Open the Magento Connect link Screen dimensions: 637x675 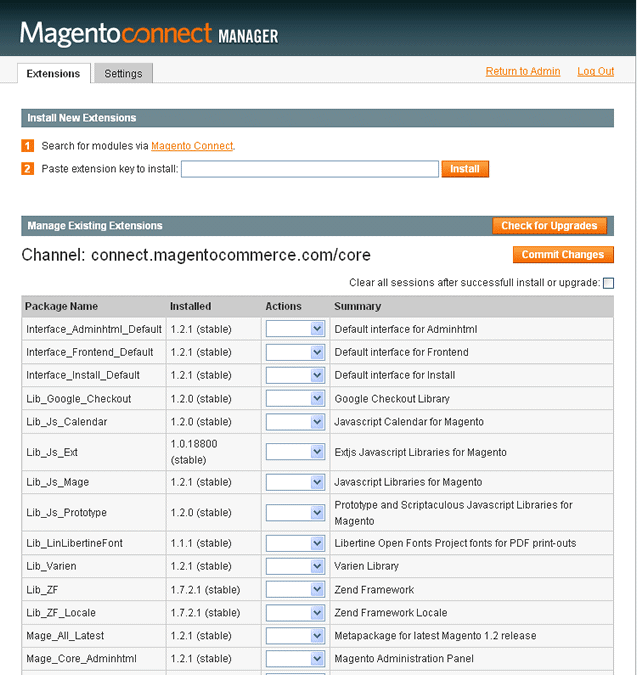pos(192,146)
